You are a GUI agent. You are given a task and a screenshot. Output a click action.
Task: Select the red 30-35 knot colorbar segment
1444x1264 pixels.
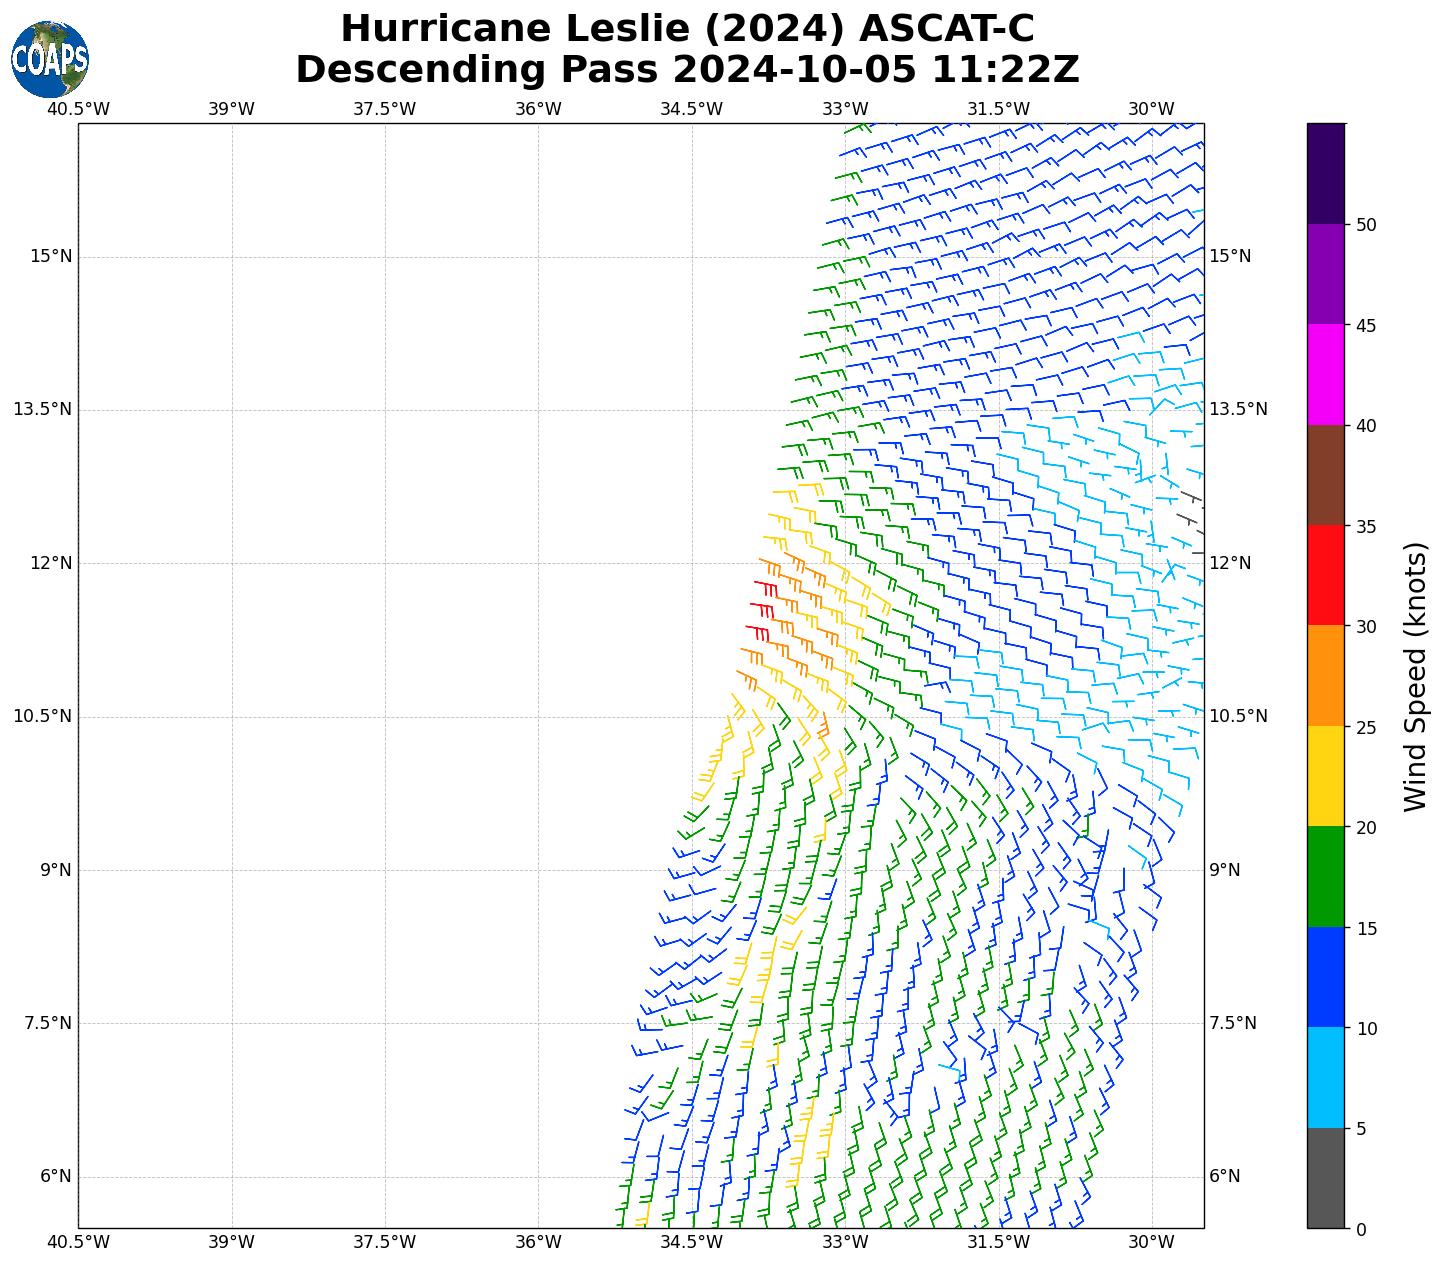click(x=1326, y=575)
